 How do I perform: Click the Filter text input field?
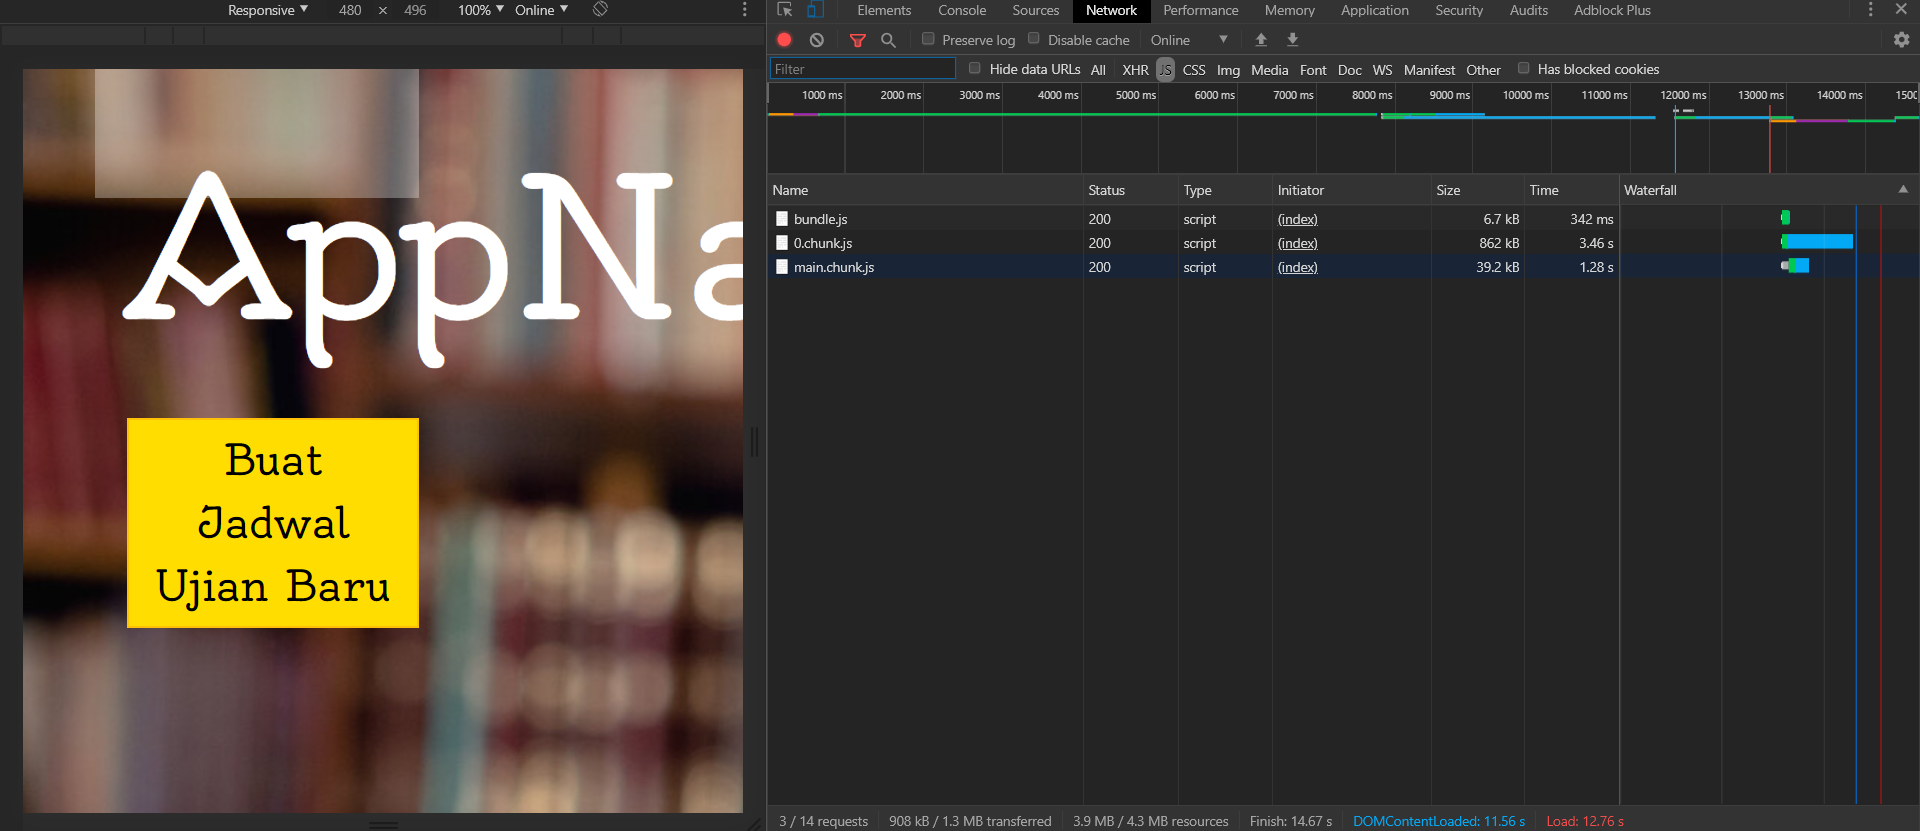click(x=862, y=69)
